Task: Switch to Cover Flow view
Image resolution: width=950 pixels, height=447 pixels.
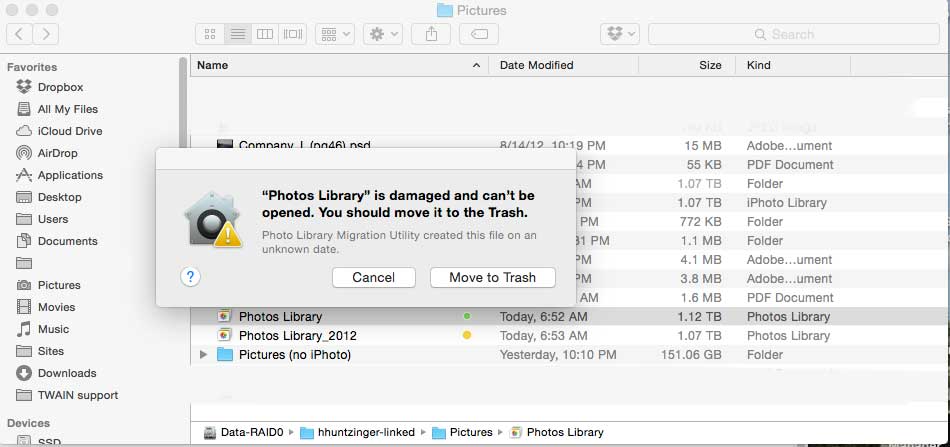Action: click(x=293, y=34)
